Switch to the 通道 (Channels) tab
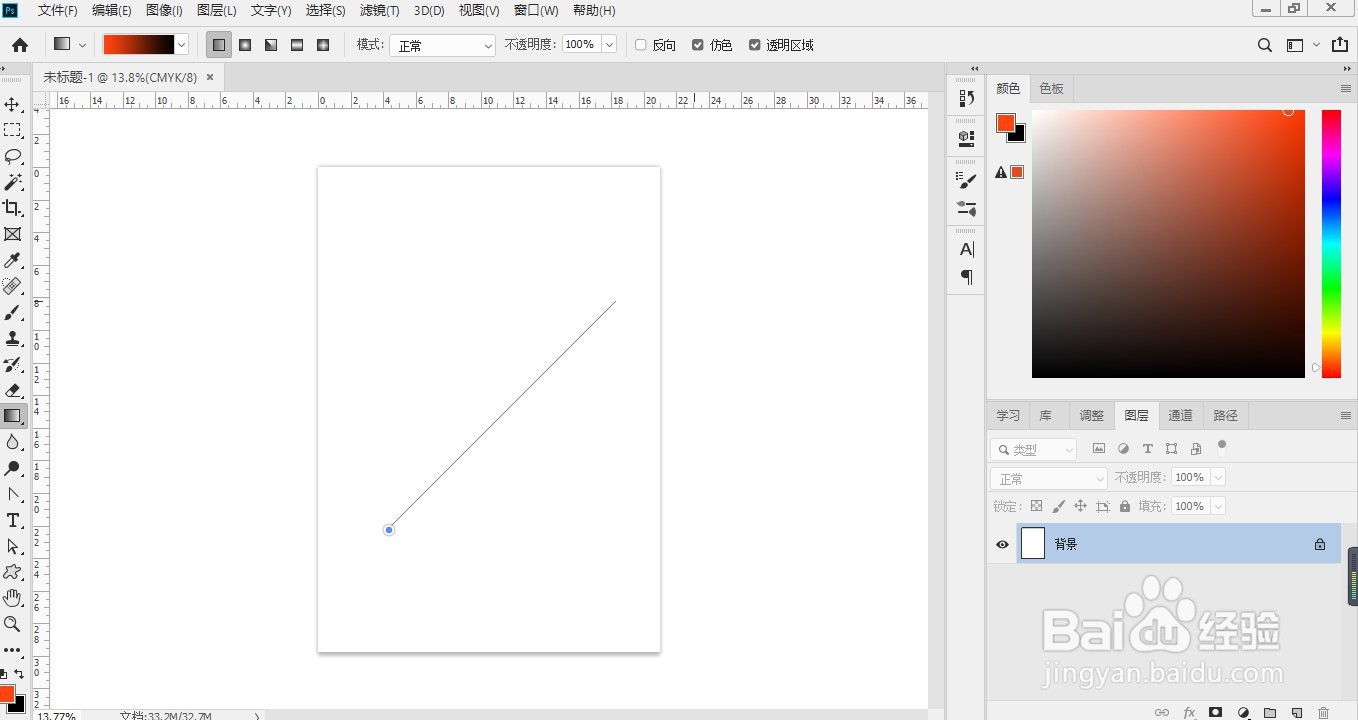 coord(1180,416)
